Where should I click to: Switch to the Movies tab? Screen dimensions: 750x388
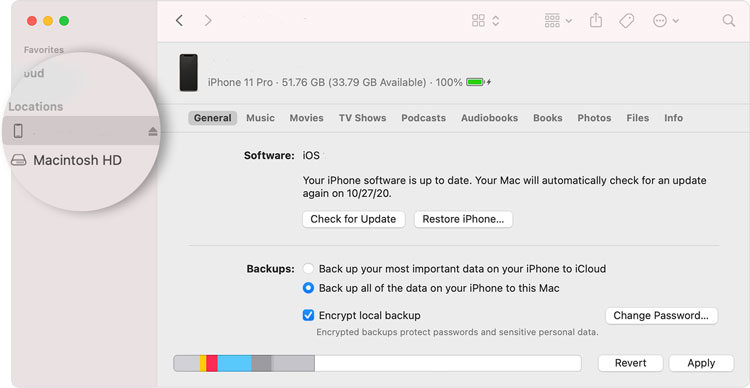pos(307,118)
